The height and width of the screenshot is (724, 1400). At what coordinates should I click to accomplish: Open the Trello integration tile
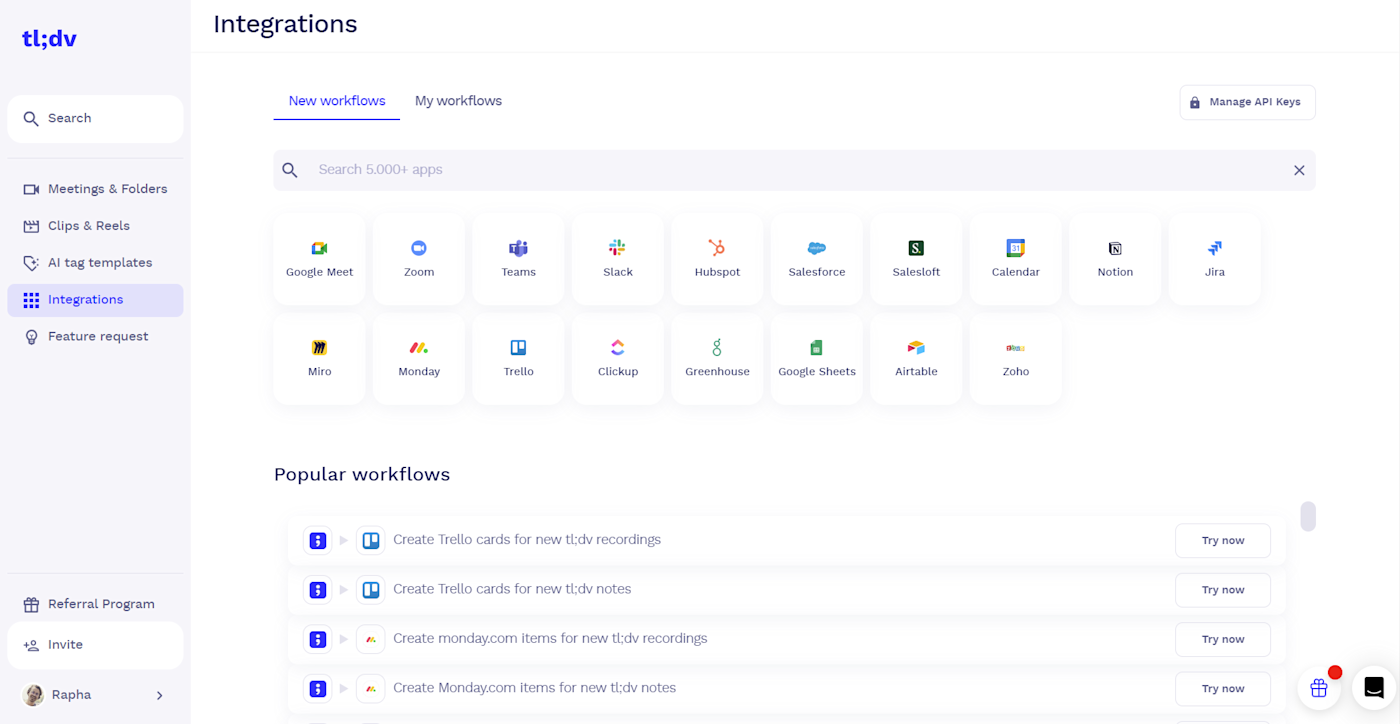pyautogui.click(x=518, y=359)
